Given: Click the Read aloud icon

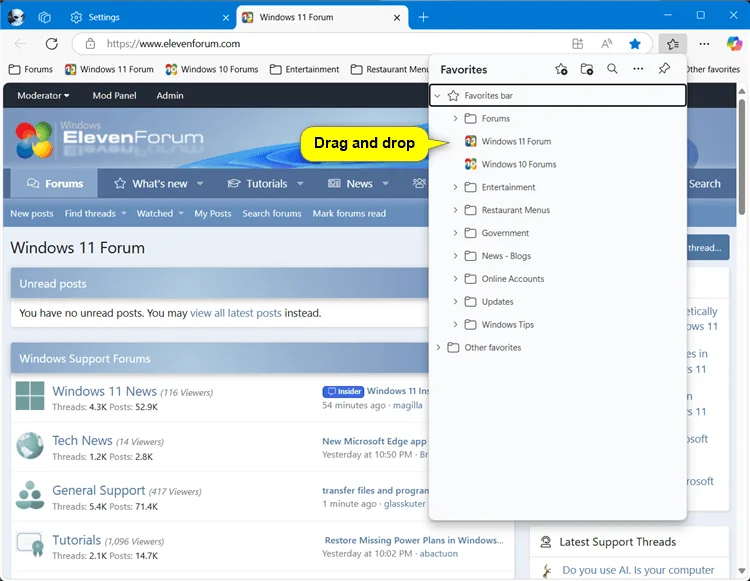Looking at the screenshot, I should (607, 44).
